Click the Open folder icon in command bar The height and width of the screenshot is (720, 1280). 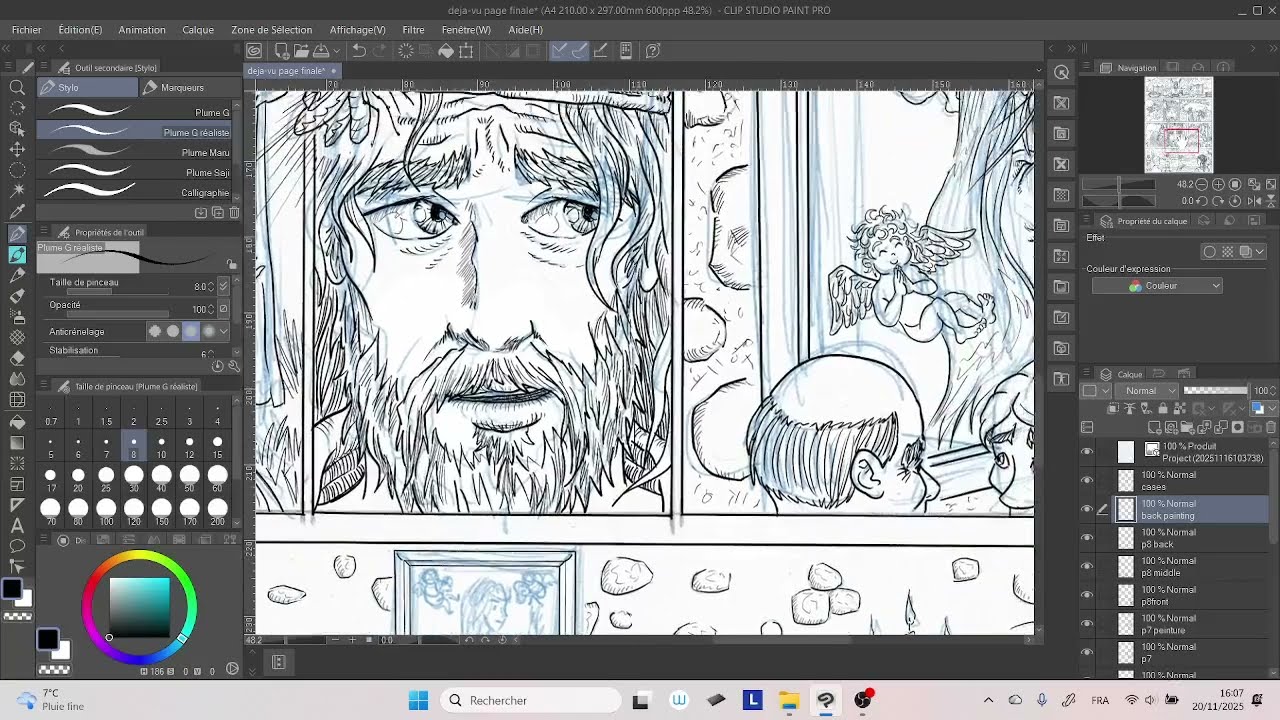[302, 51]
